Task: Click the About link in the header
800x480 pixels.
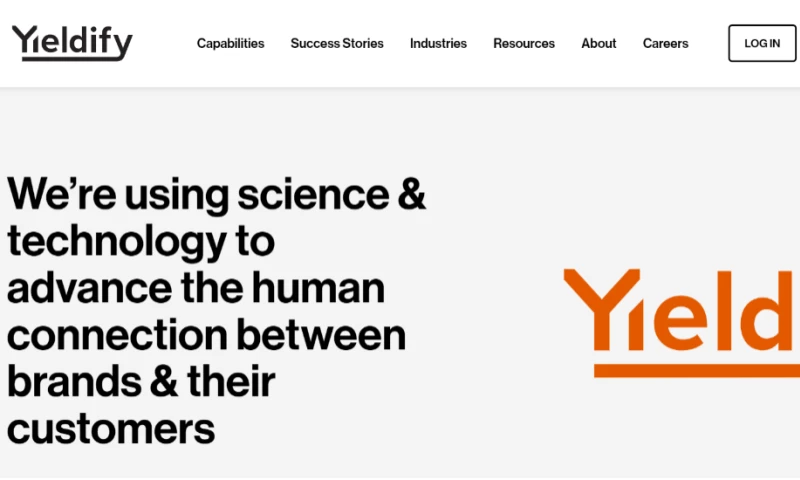Action: [599, 44]
